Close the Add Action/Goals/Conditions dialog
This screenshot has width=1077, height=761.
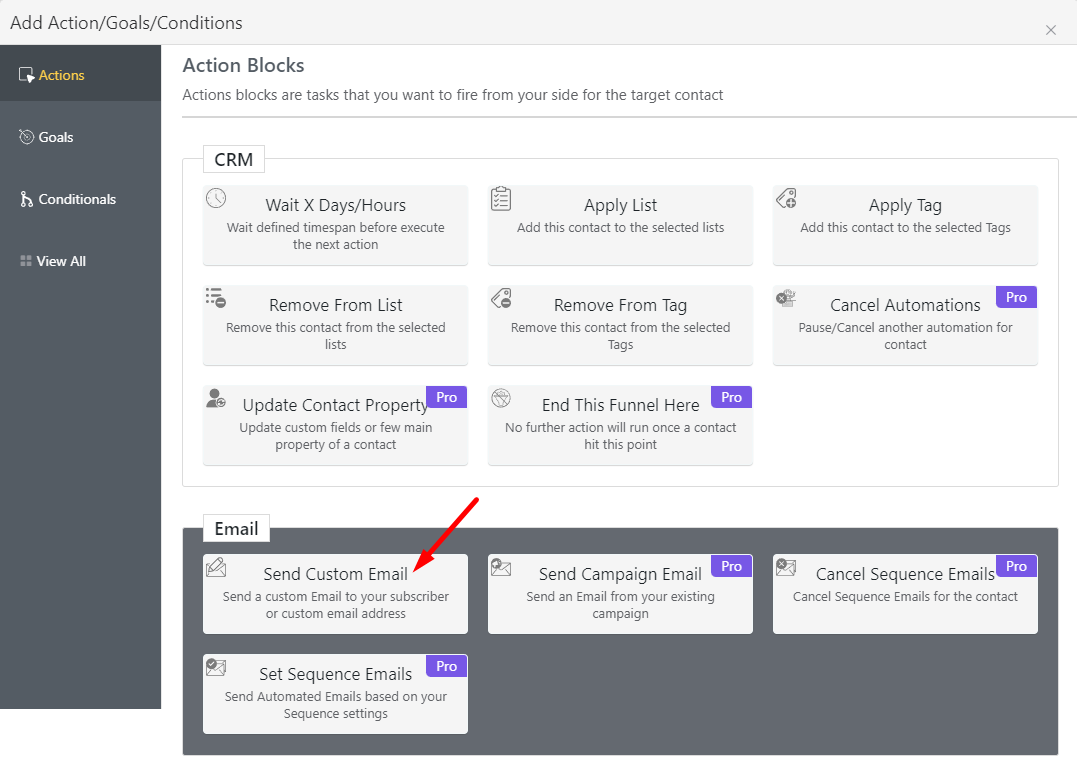pos(1051,30)
